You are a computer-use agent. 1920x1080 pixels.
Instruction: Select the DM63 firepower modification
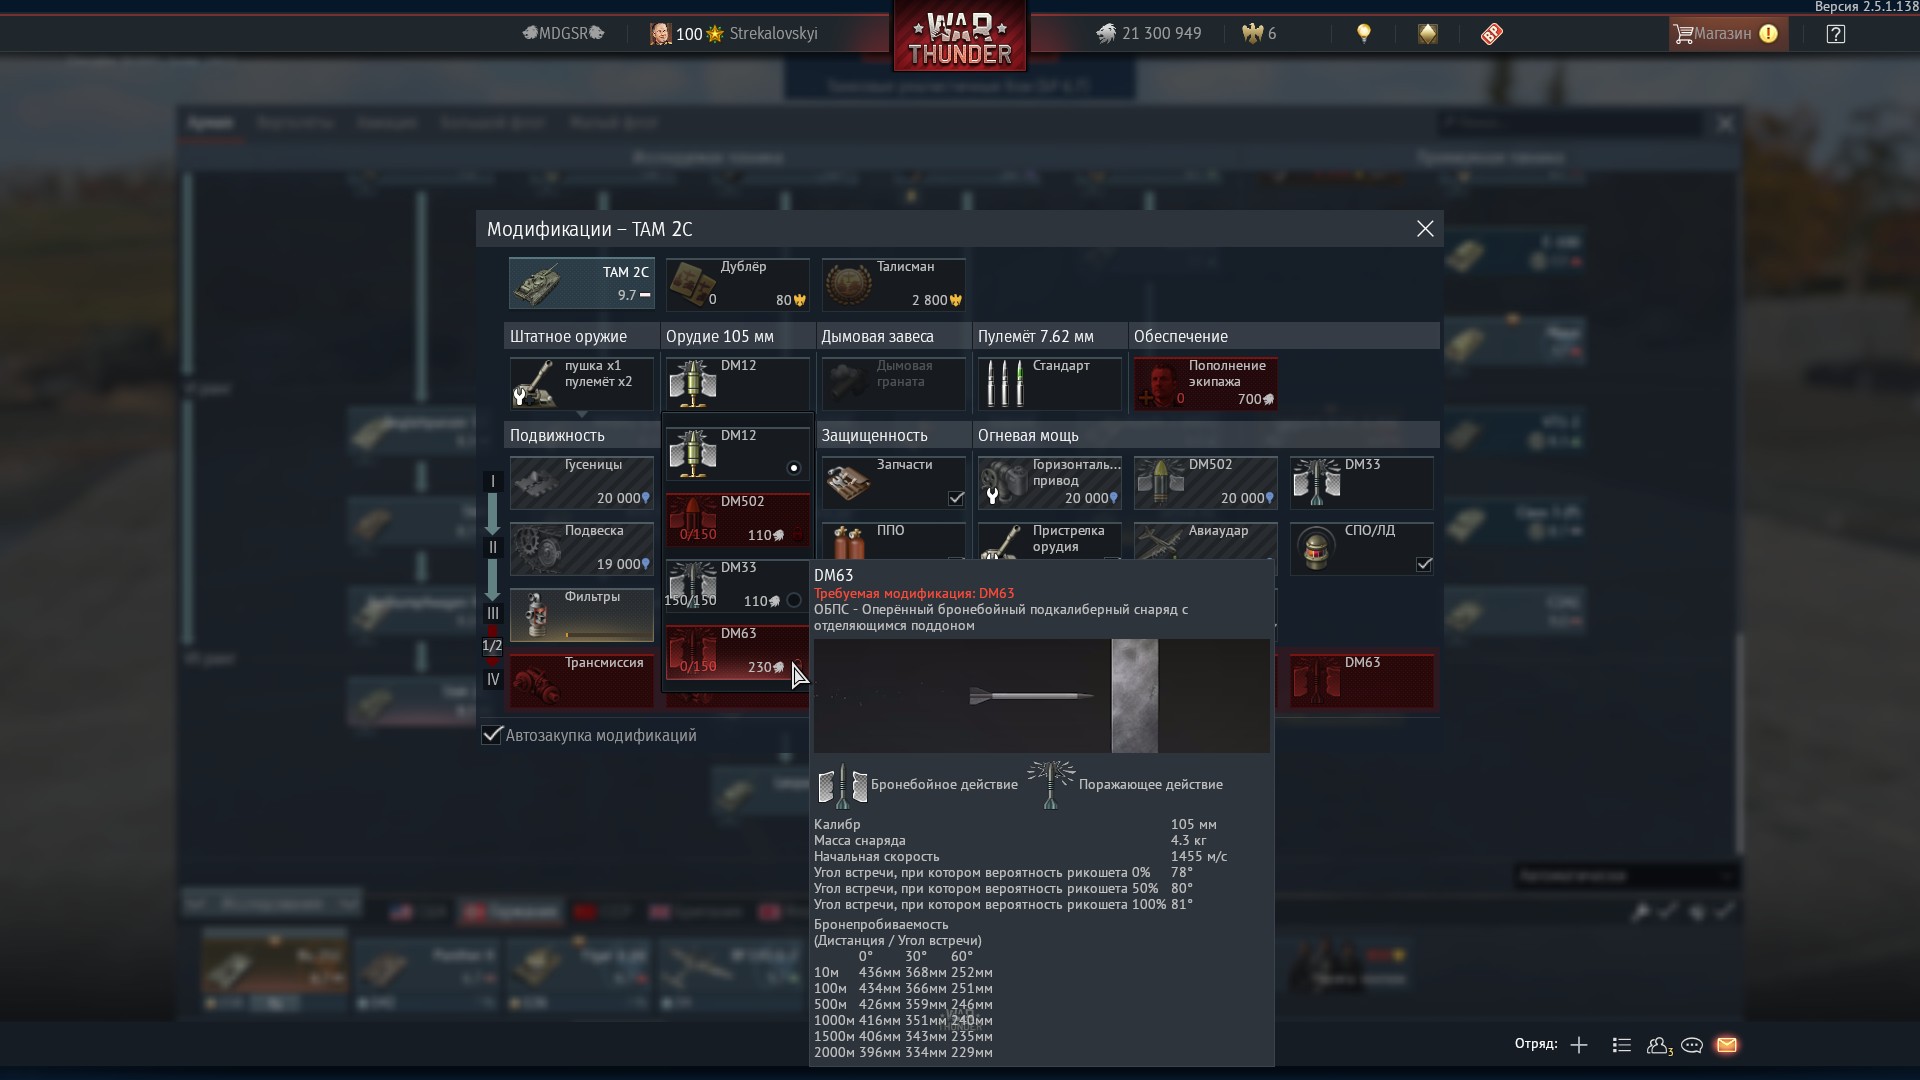(1362, 681)
